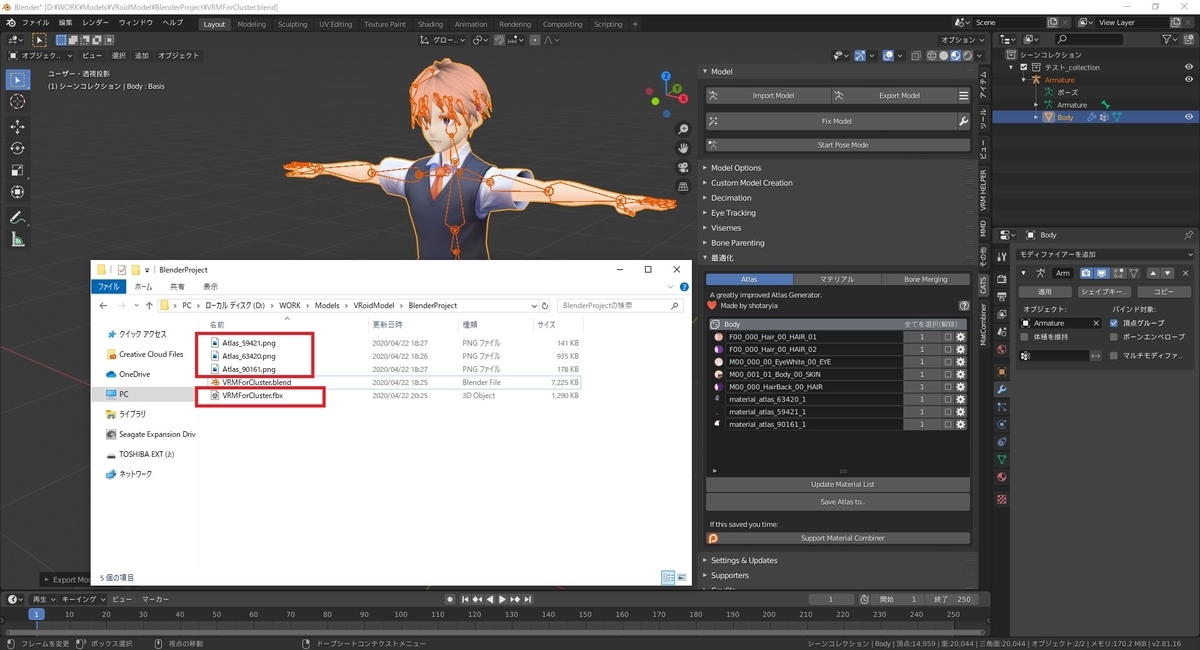
Task: Activate the Scale tool
Action: click(x=17, y=170)
